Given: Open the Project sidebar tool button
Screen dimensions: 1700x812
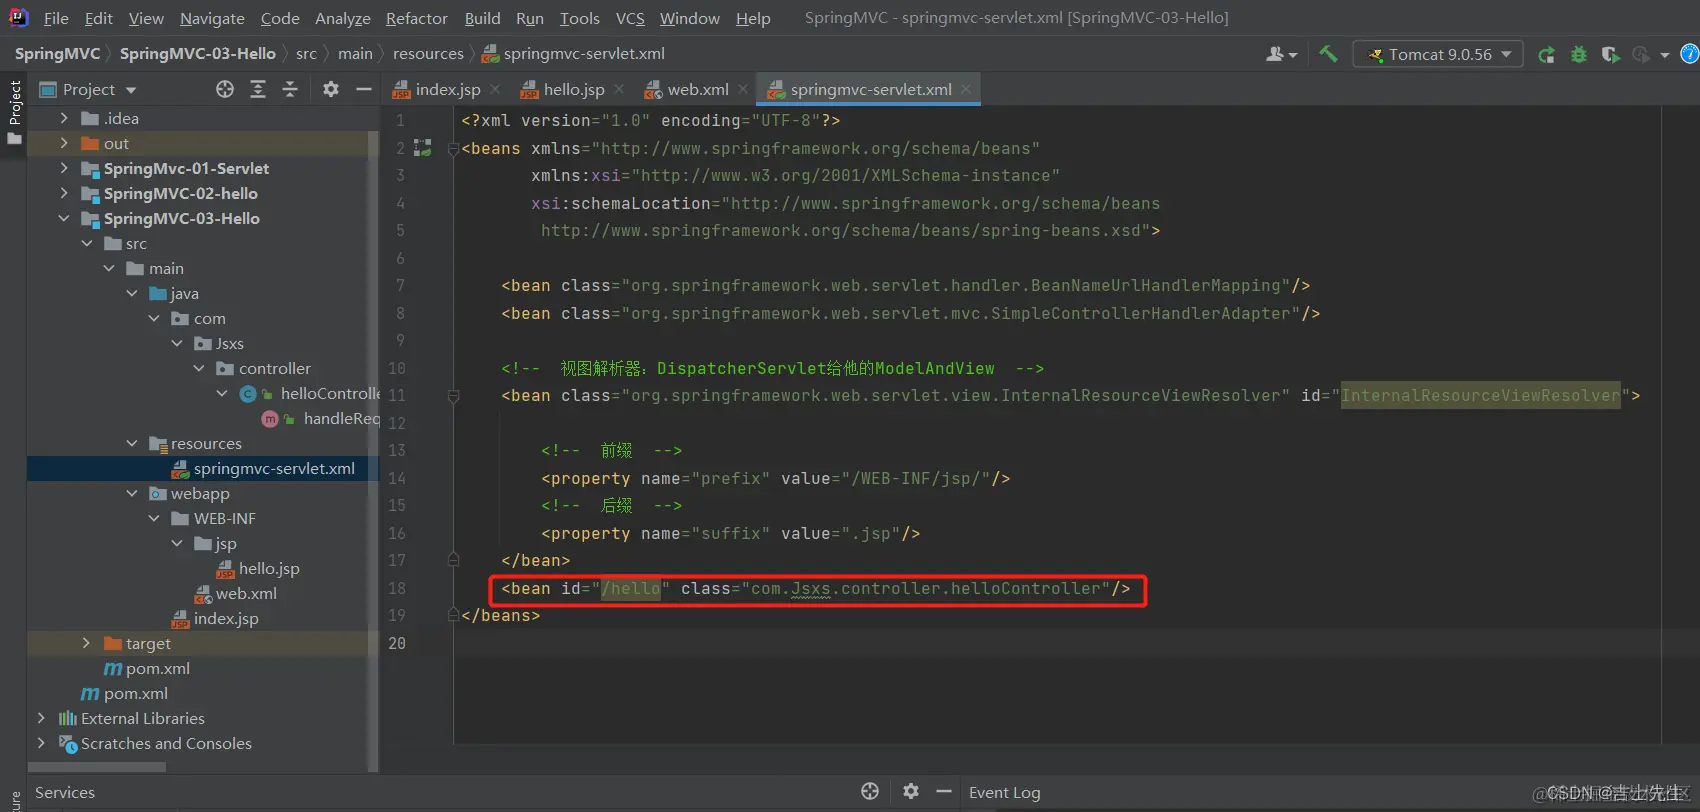Looking at the screenshot, I should click(14, 111).
